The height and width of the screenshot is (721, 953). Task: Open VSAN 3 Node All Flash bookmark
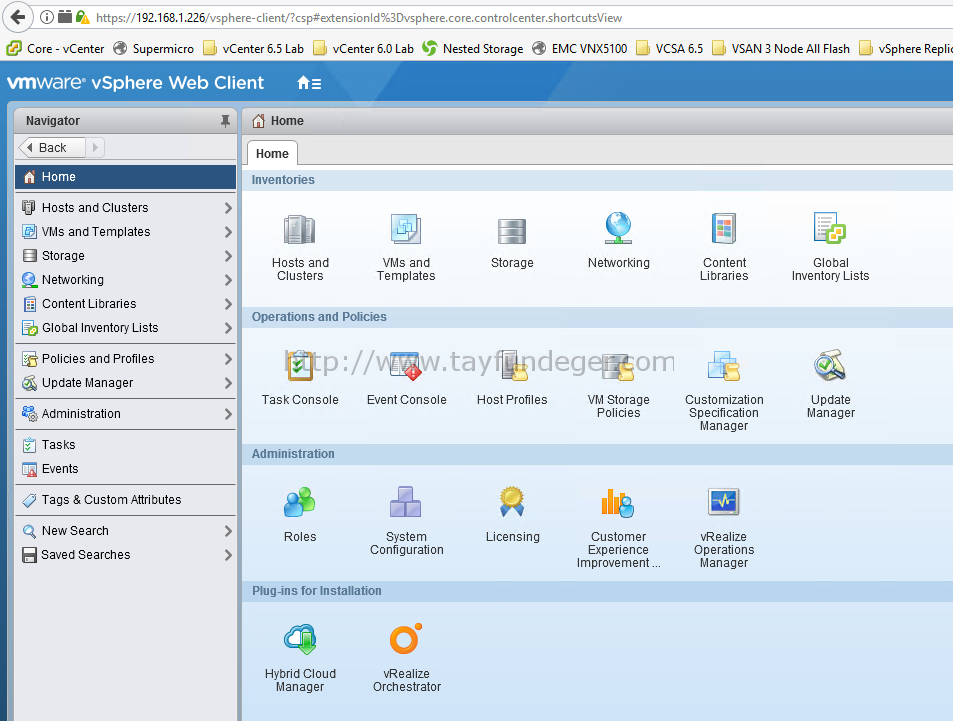(x=781, y=49)
